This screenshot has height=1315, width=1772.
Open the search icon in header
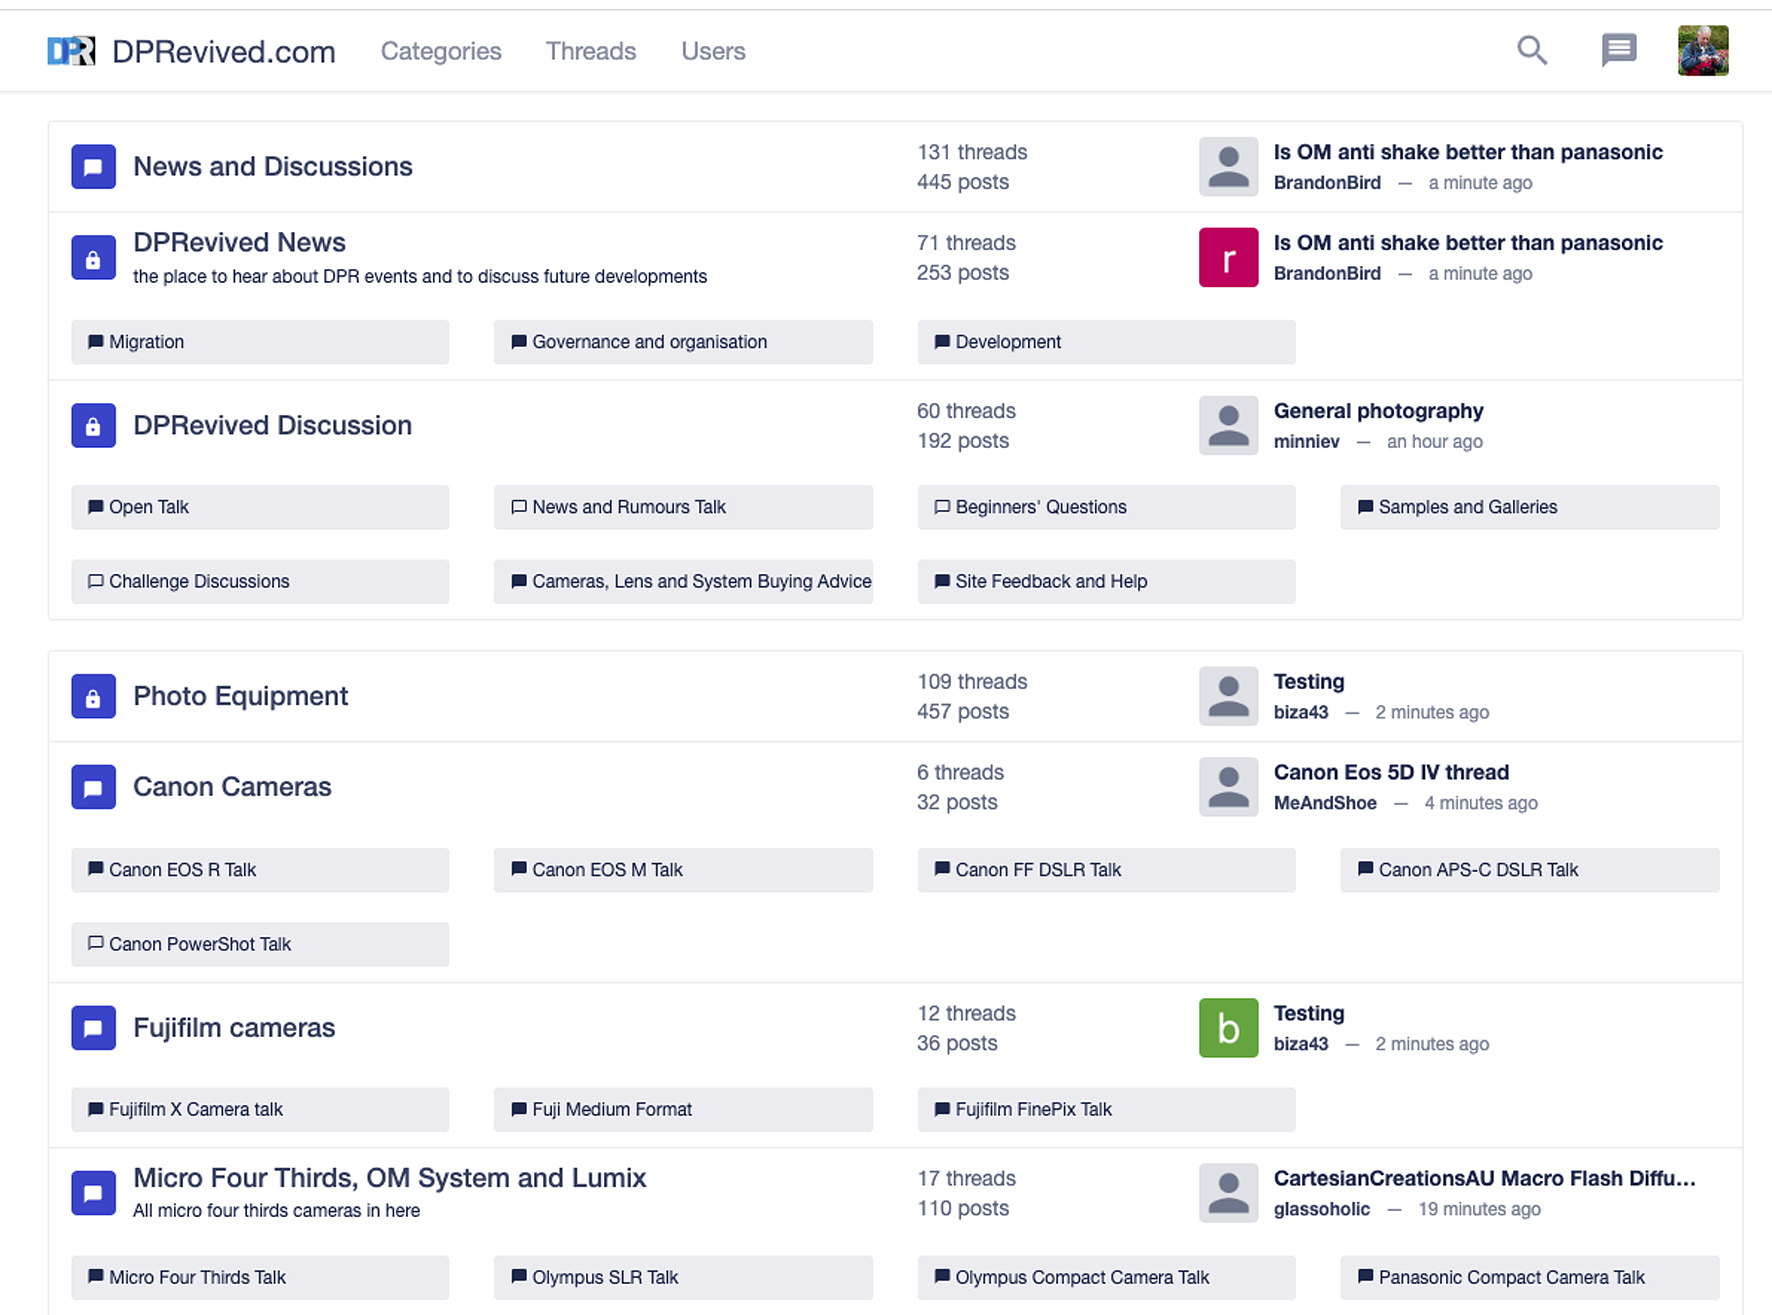[1531, 50]
